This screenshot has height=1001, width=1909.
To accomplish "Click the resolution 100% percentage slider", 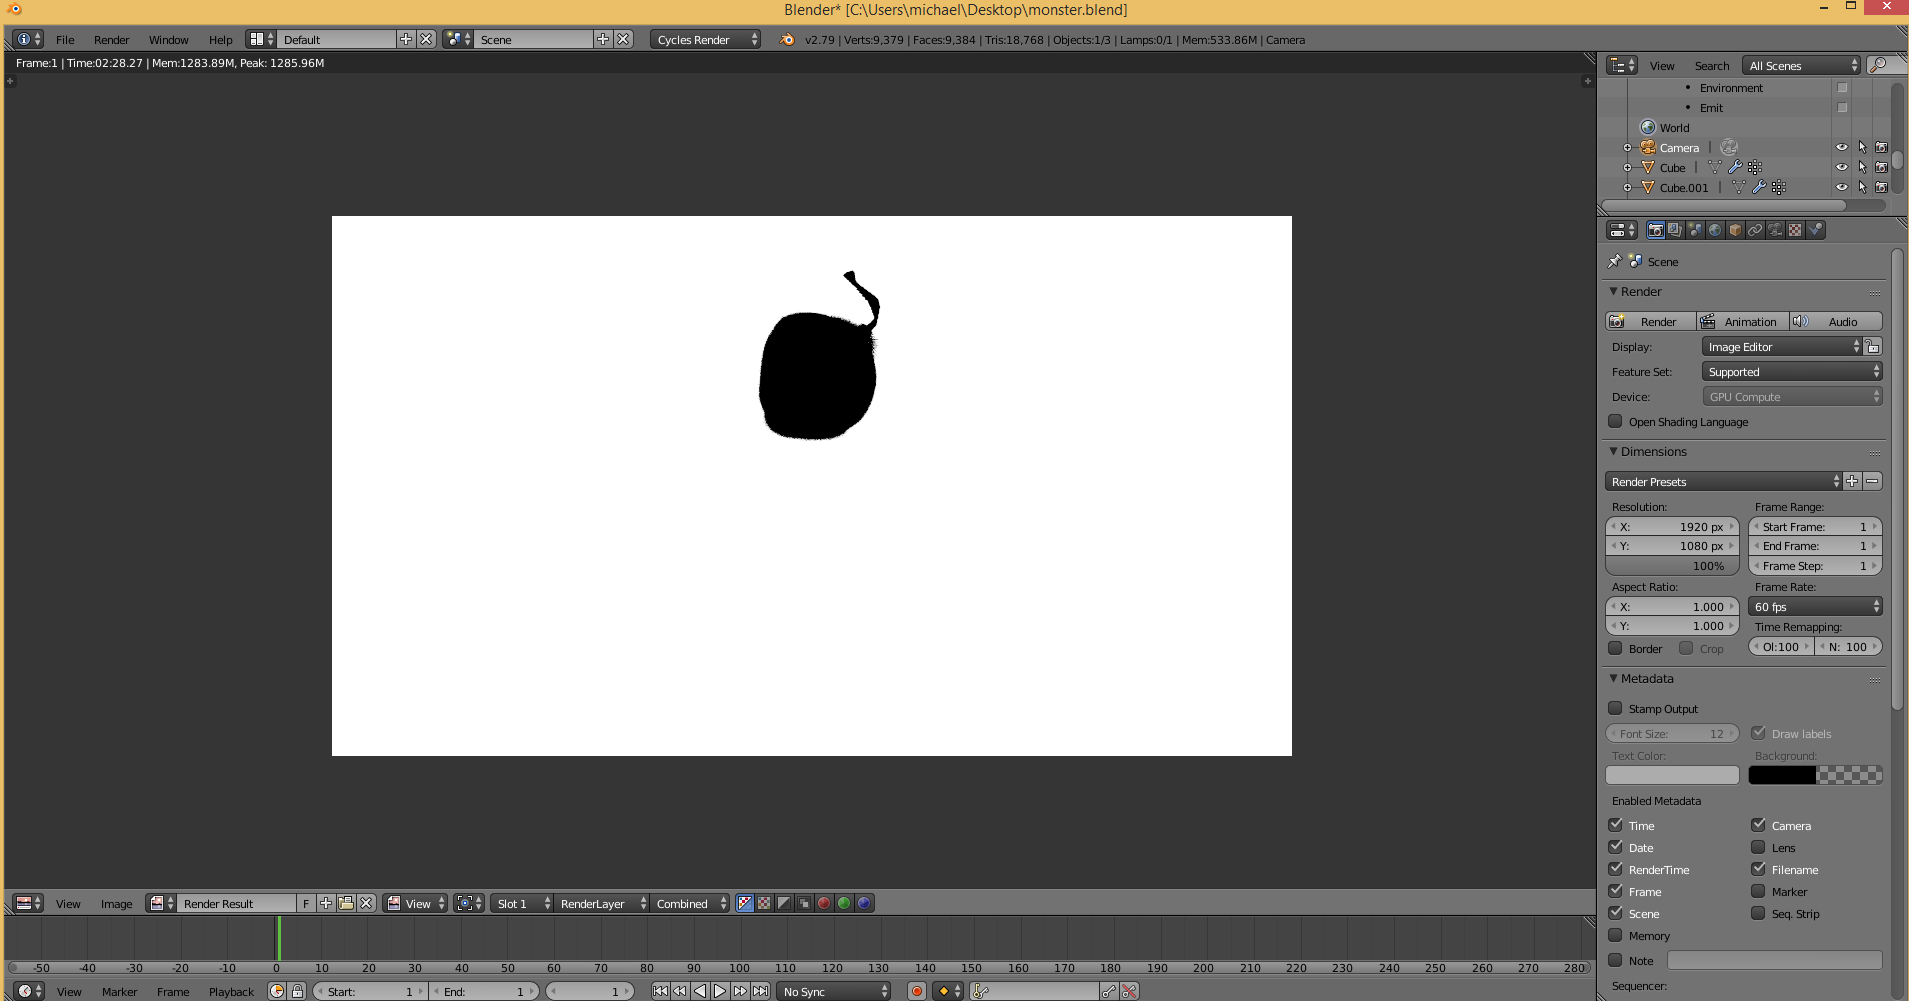I will tap(1672, 565).
